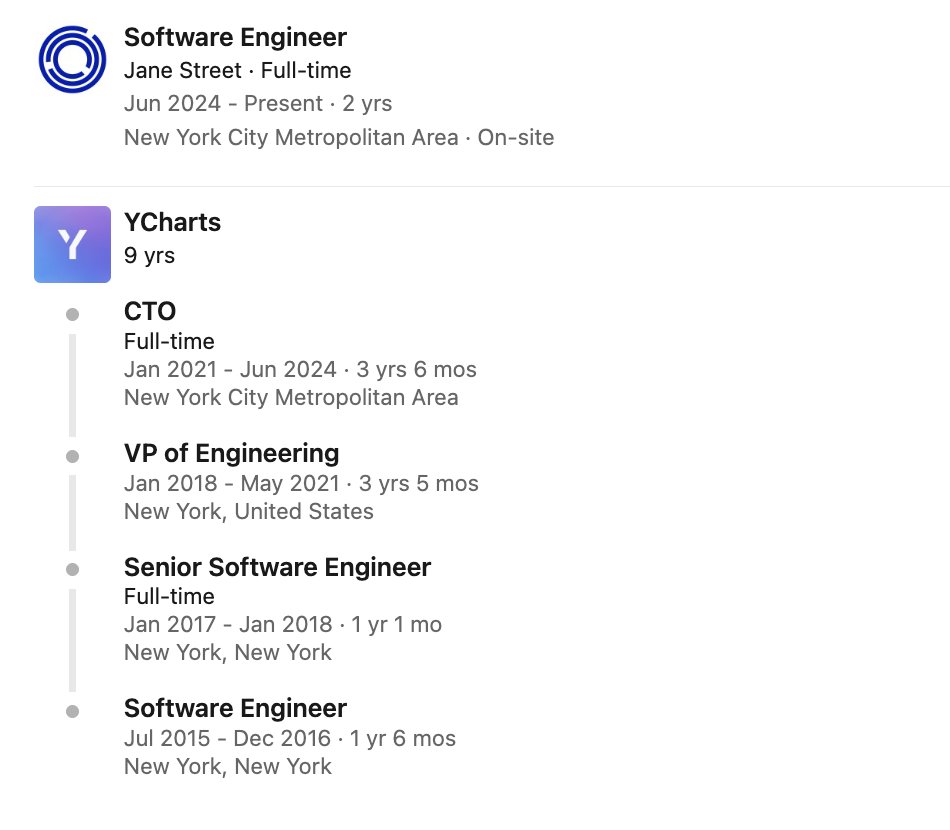The height and width of the screenshot is (830, 950).
Task: Click the timeline dot beside CTO
Action: [x=72, y=314]
